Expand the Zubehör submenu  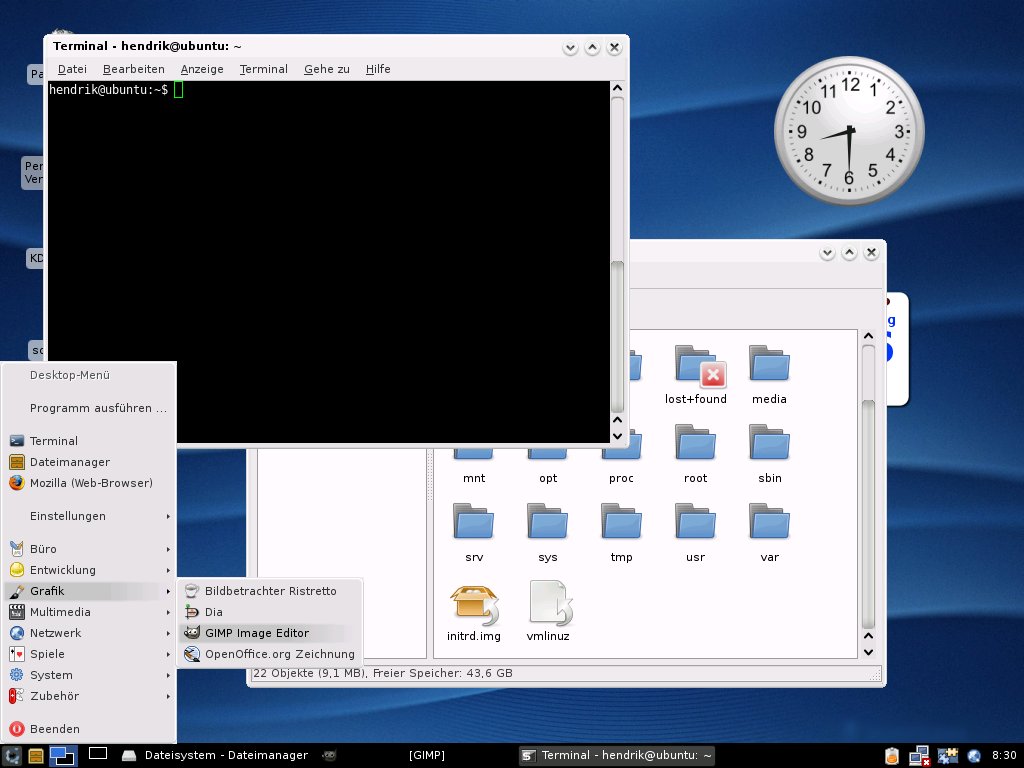click(89, 696)
